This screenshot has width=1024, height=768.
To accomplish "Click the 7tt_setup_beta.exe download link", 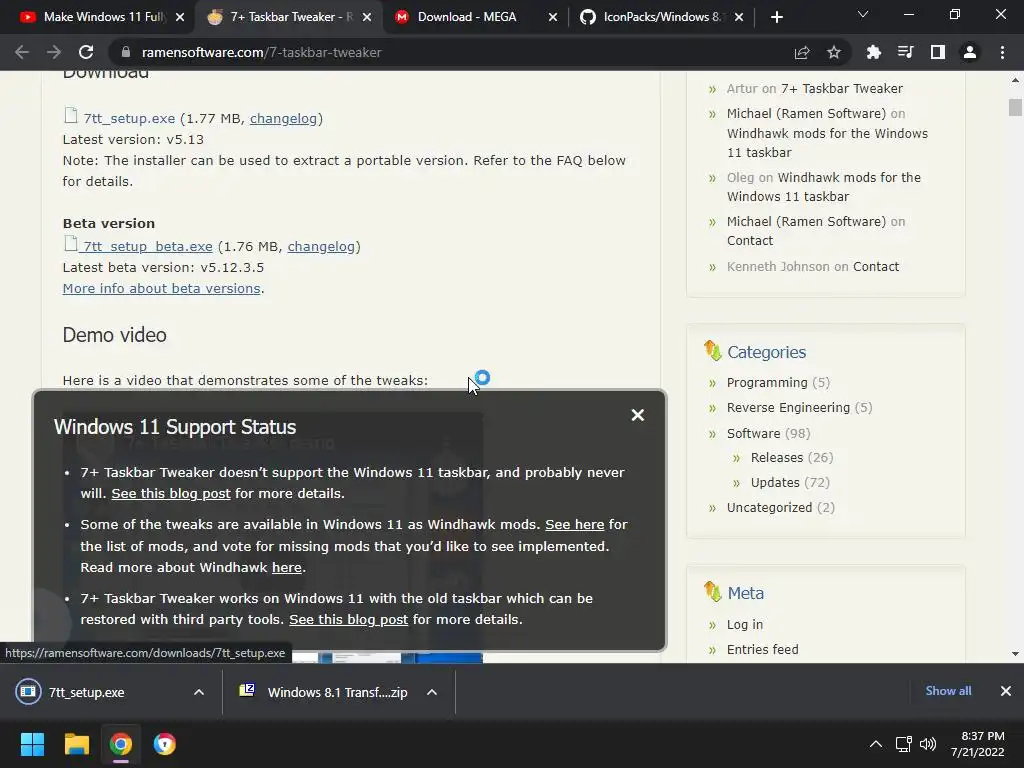I will (148, 246).
